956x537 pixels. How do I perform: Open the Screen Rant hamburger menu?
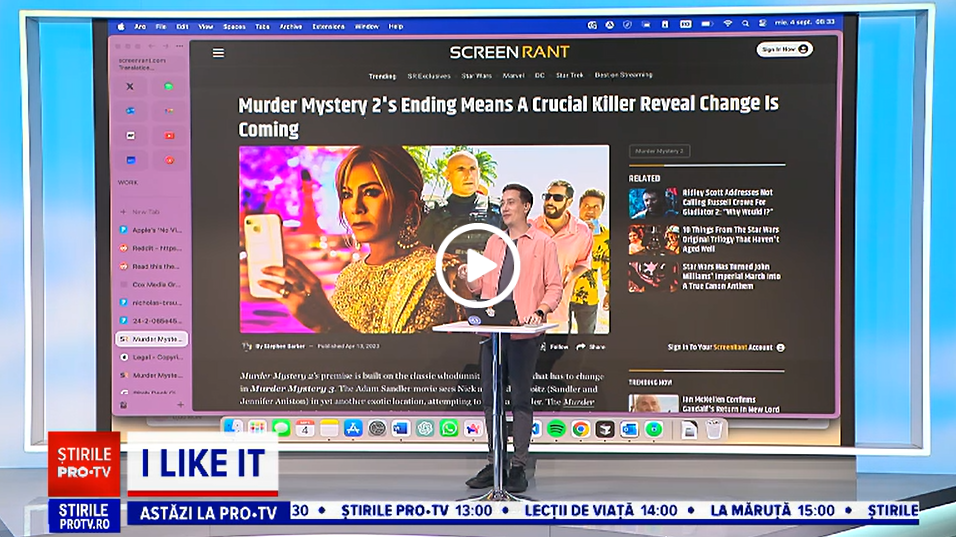tap(218, 53)
